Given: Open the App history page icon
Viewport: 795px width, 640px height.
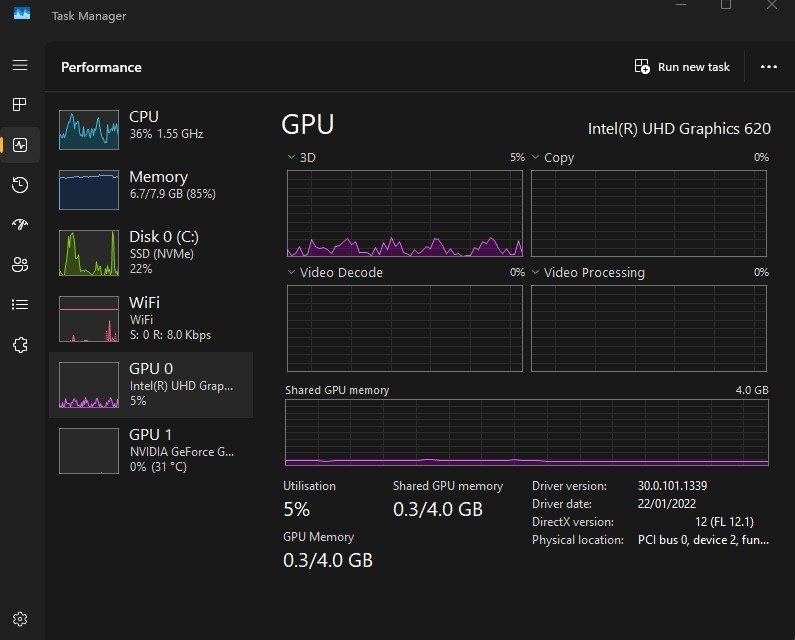Looking at the screenshot, I should [x=20, y=185].
